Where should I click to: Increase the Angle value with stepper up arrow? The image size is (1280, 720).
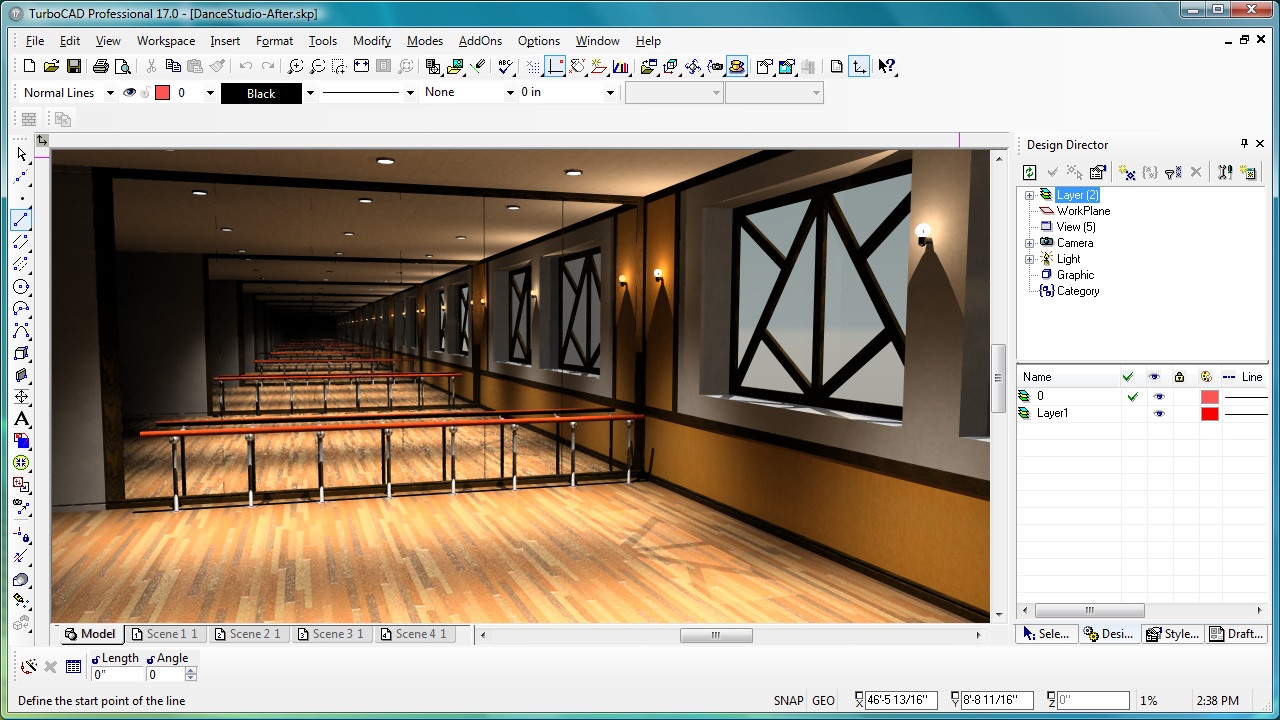pos(191,671)
